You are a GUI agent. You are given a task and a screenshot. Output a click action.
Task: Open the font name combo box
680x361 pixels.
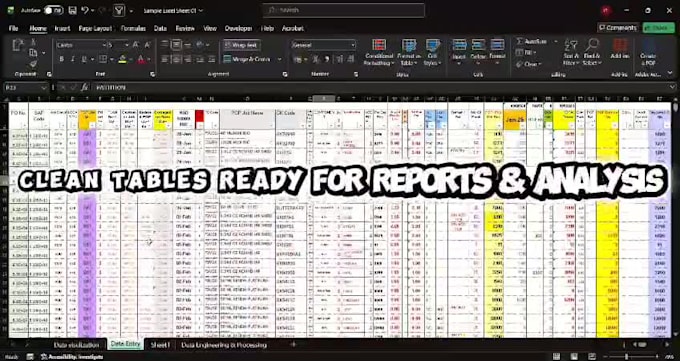pyautogui.click(x=81, y=45)
